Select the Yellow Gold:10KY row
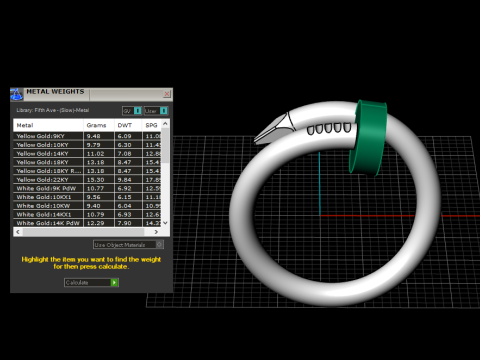The height and width of the screenshot is (360, 480). click(x=87, y=145)
